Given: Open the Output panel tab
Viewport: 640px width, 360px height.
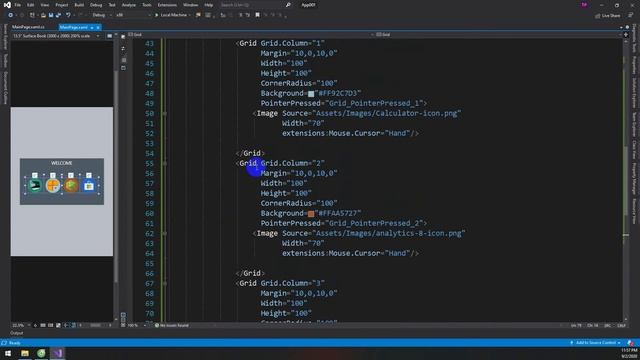Looking at the screenshot, I should click(17, 333).
